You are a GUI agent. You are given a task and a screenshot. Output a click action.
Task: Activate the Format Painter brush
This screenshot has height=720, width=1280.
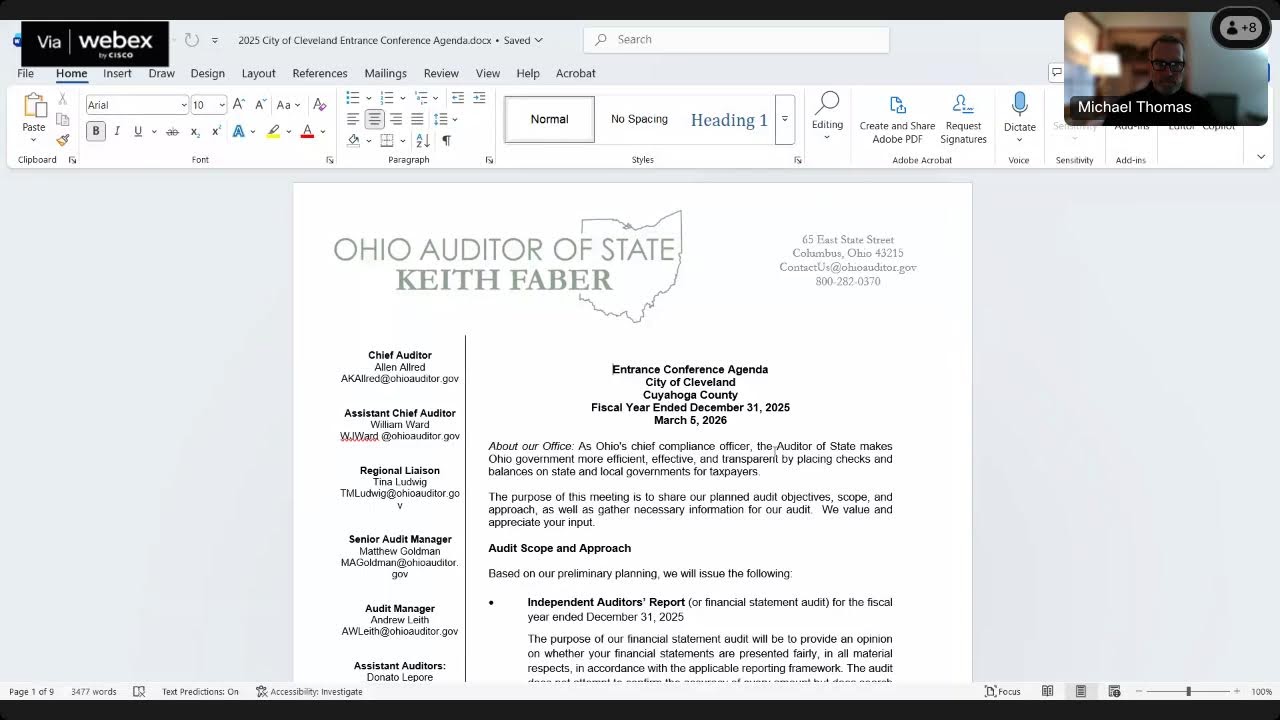62,140
